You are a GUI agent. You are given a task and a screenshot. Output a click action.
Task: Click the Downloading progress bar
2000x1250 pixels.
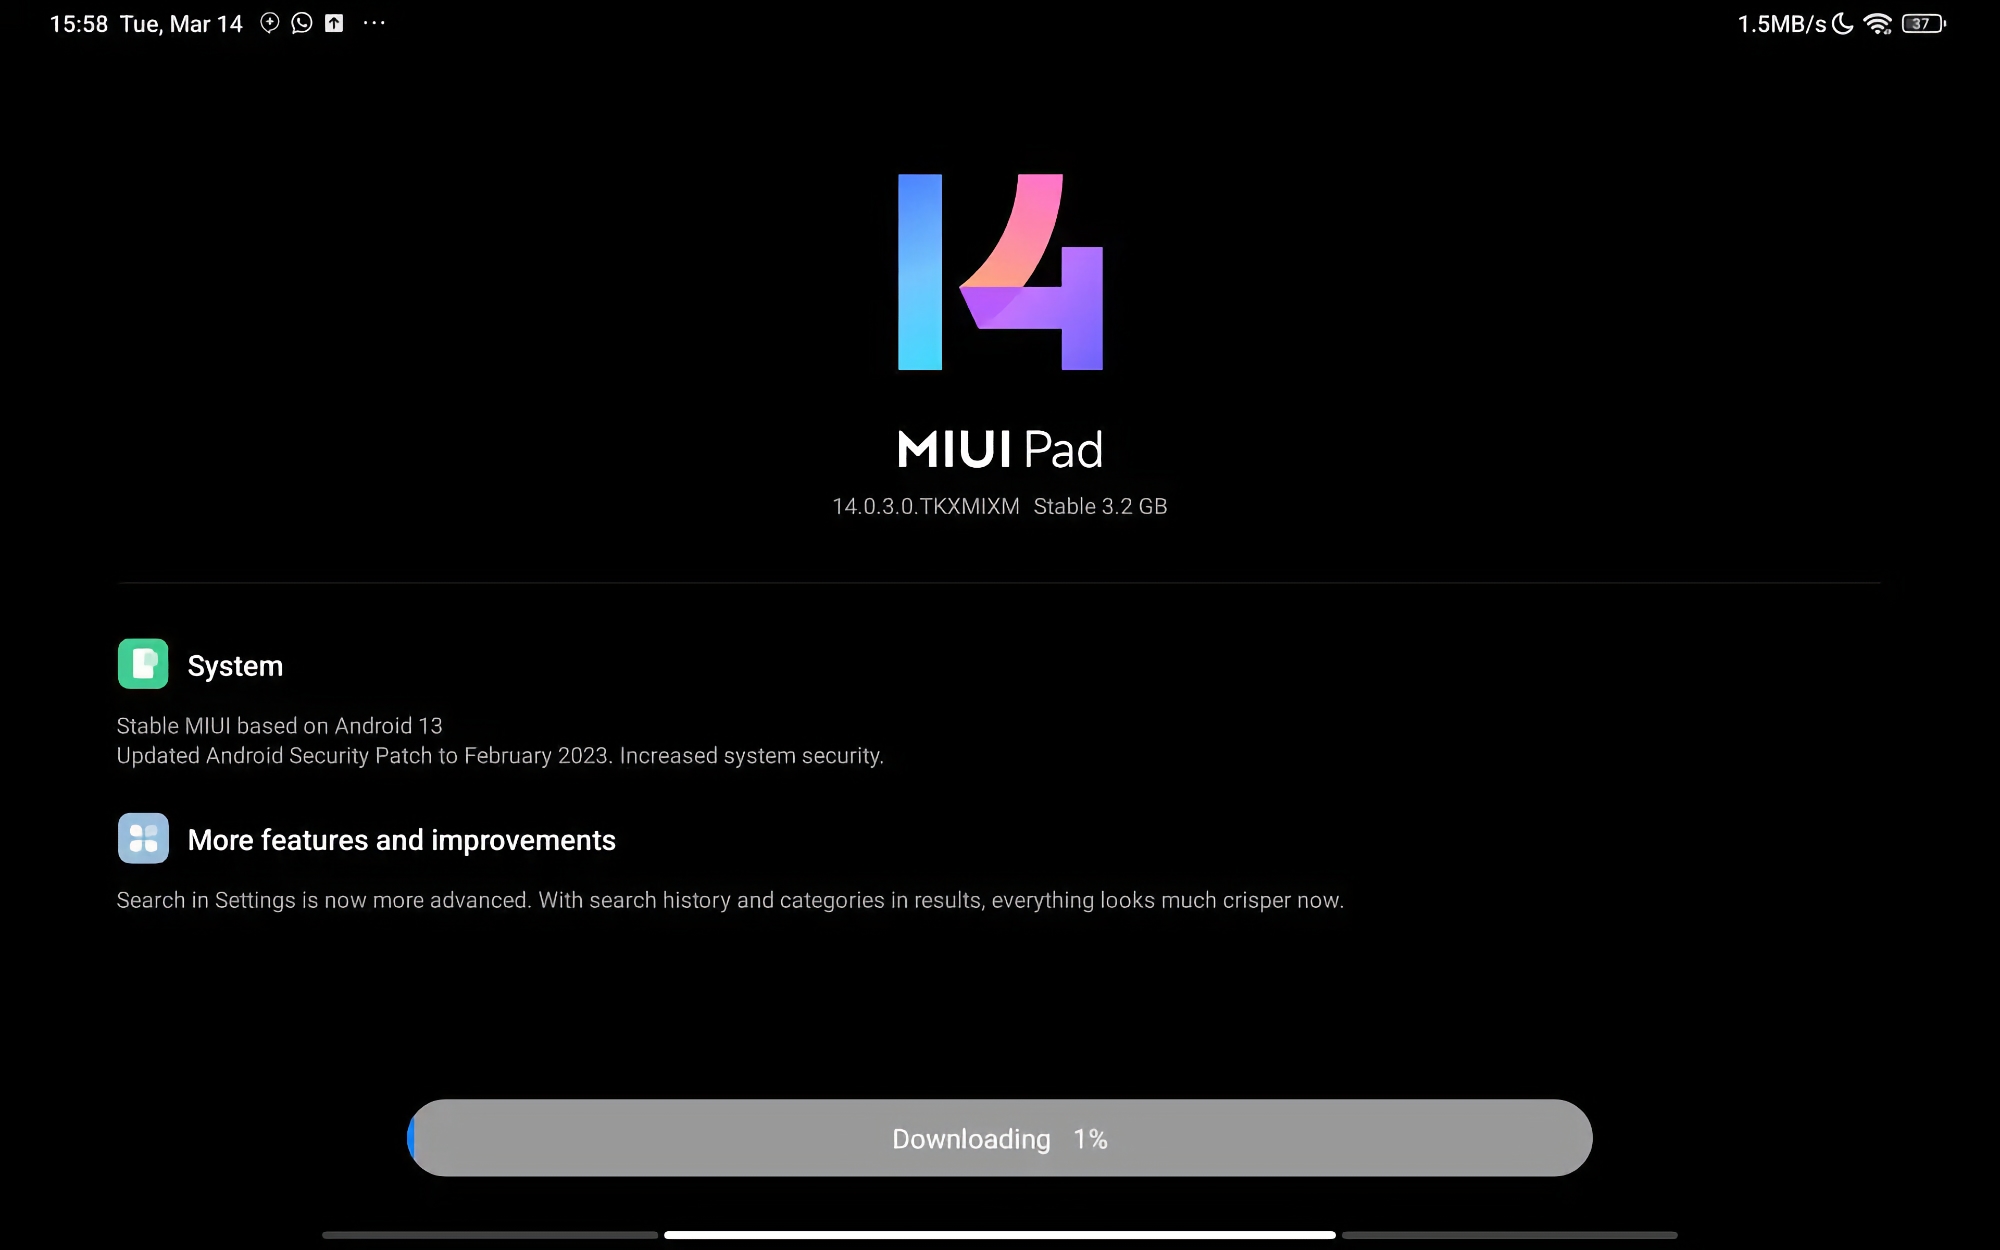pos(1000,1138)
